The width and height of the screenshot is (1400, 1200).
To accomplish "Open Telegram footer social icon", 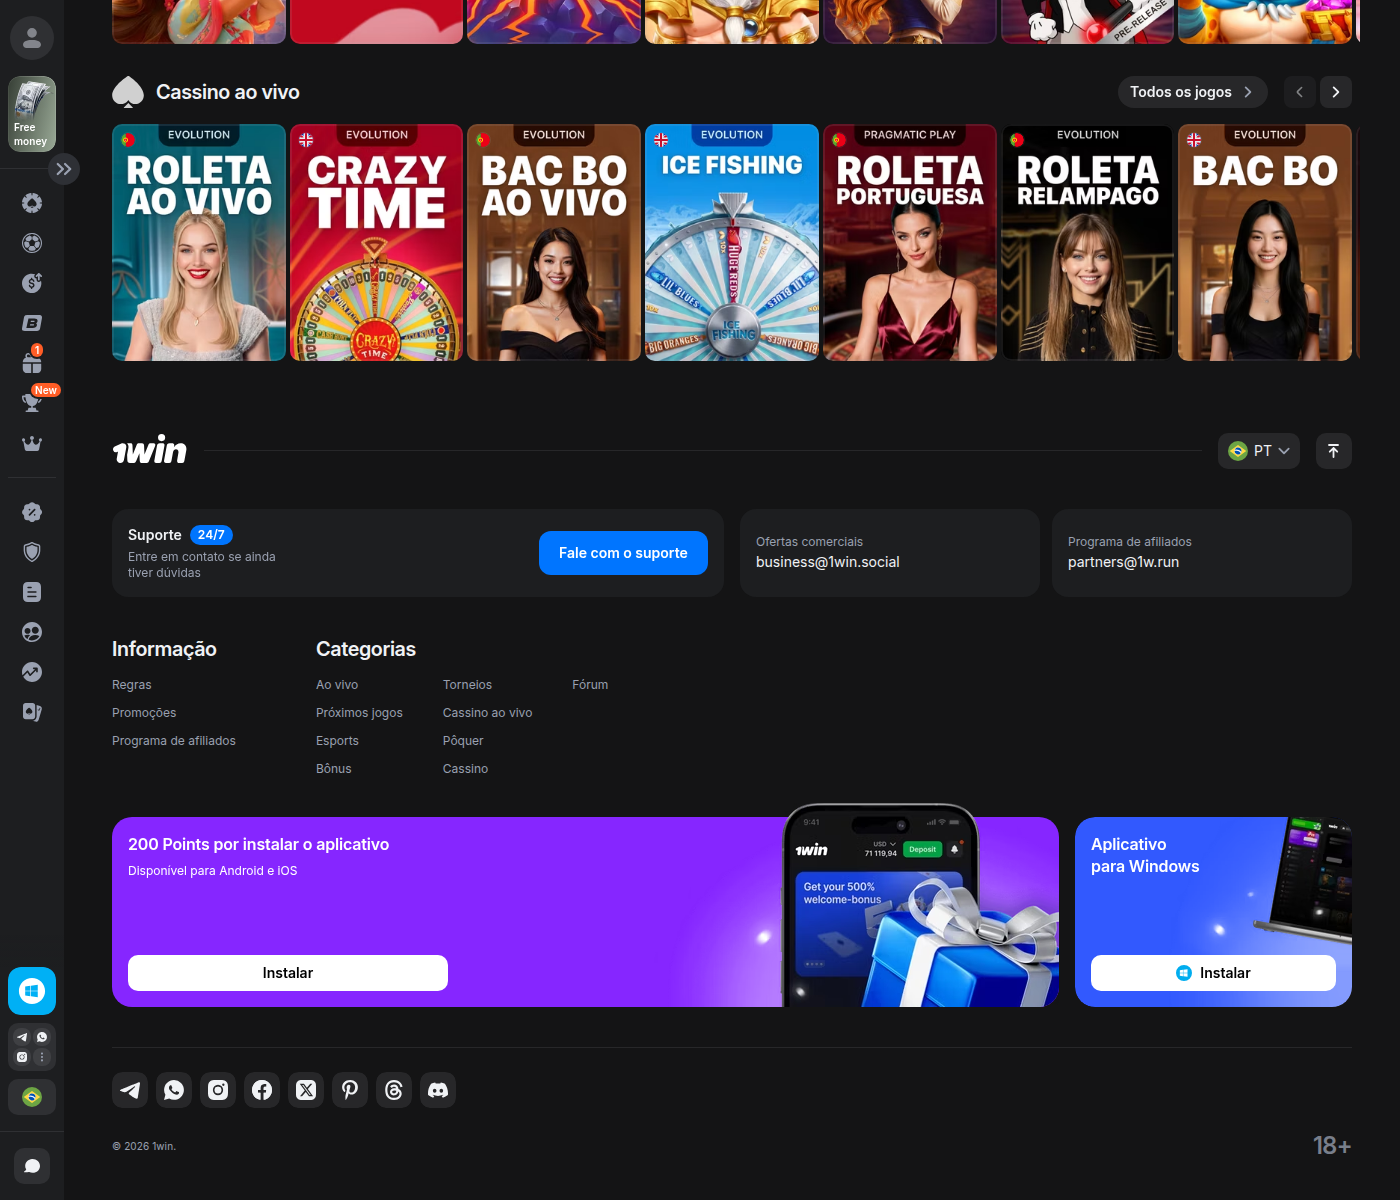I will tap(130, 1090).
